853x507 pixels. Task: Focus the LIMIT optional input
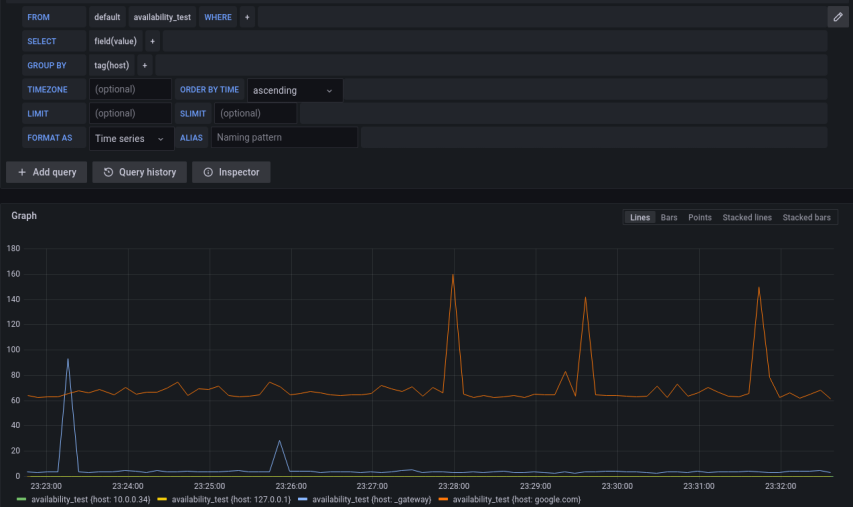[x=131, y=113]
